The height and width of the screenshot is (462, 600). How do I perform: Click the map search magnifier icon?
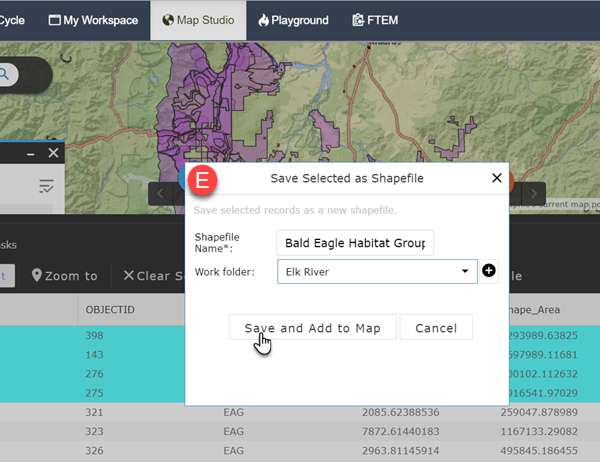click(6, 72)
